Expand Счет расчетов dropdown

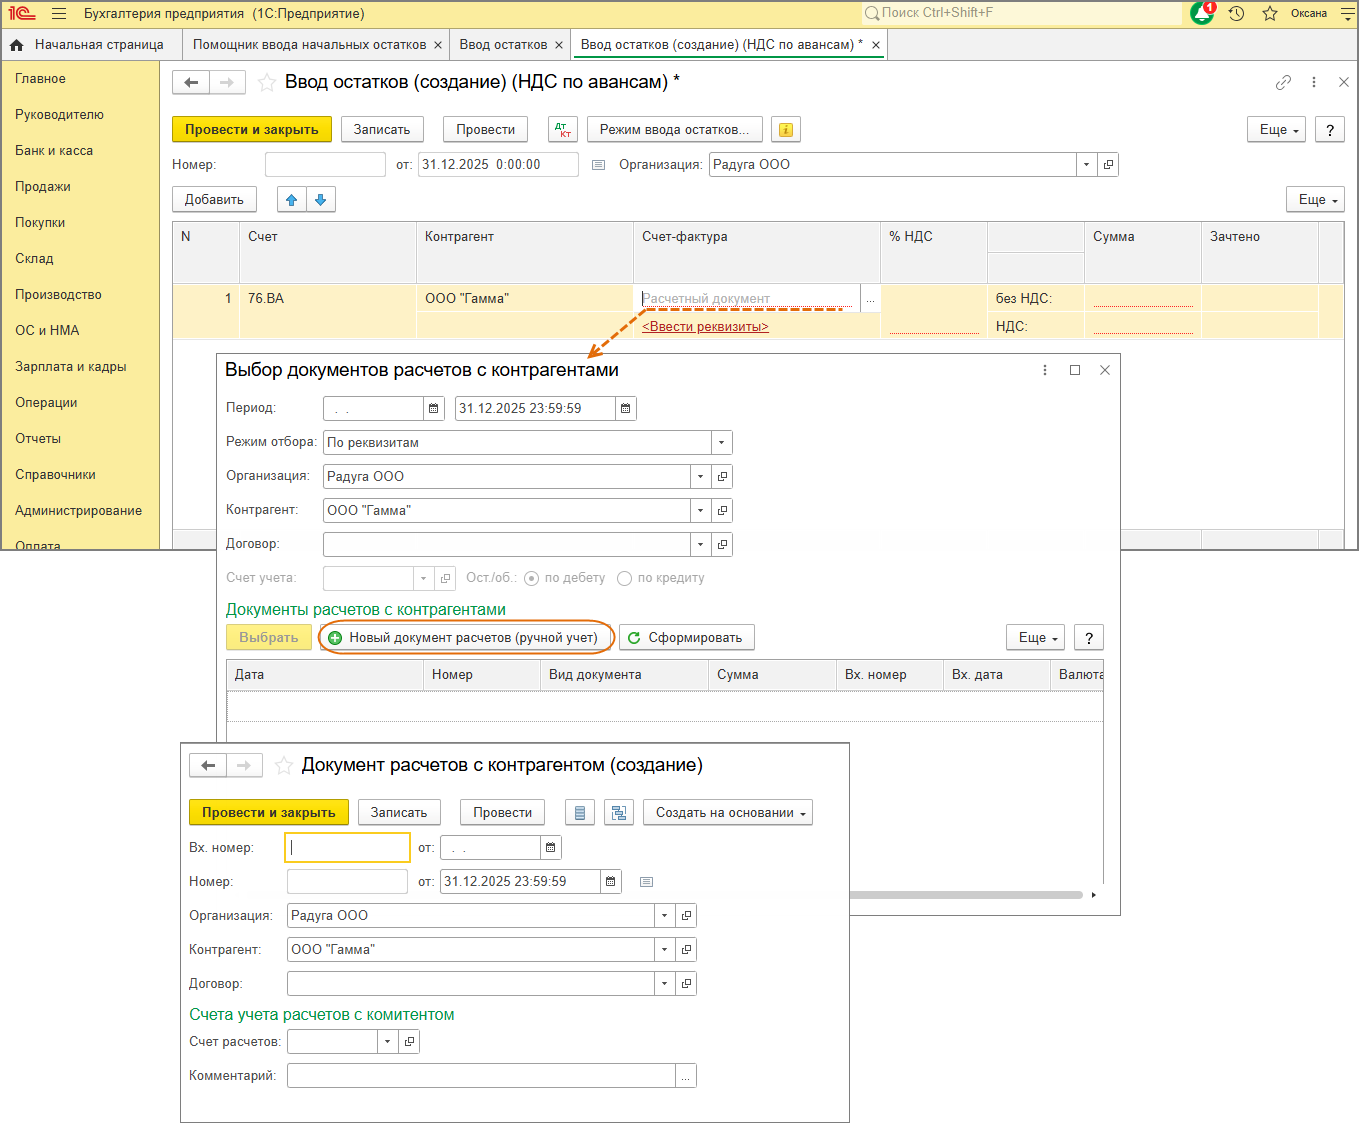point(388,1042)
